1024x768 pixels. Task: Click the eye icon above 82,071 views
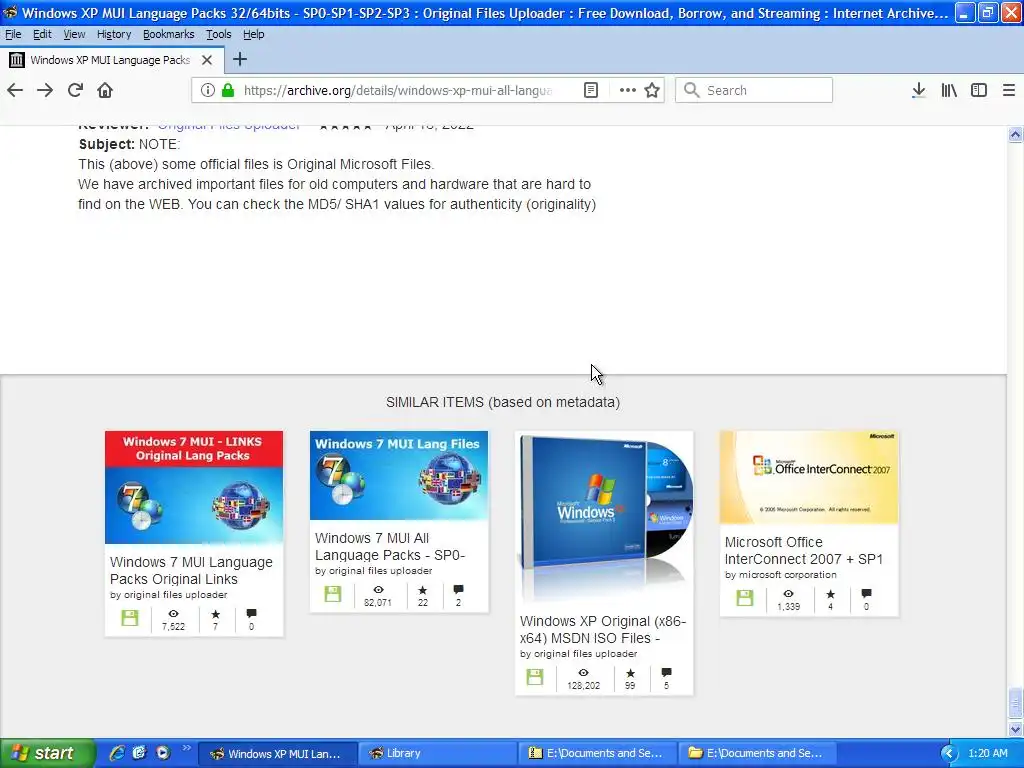click(378, 590)
